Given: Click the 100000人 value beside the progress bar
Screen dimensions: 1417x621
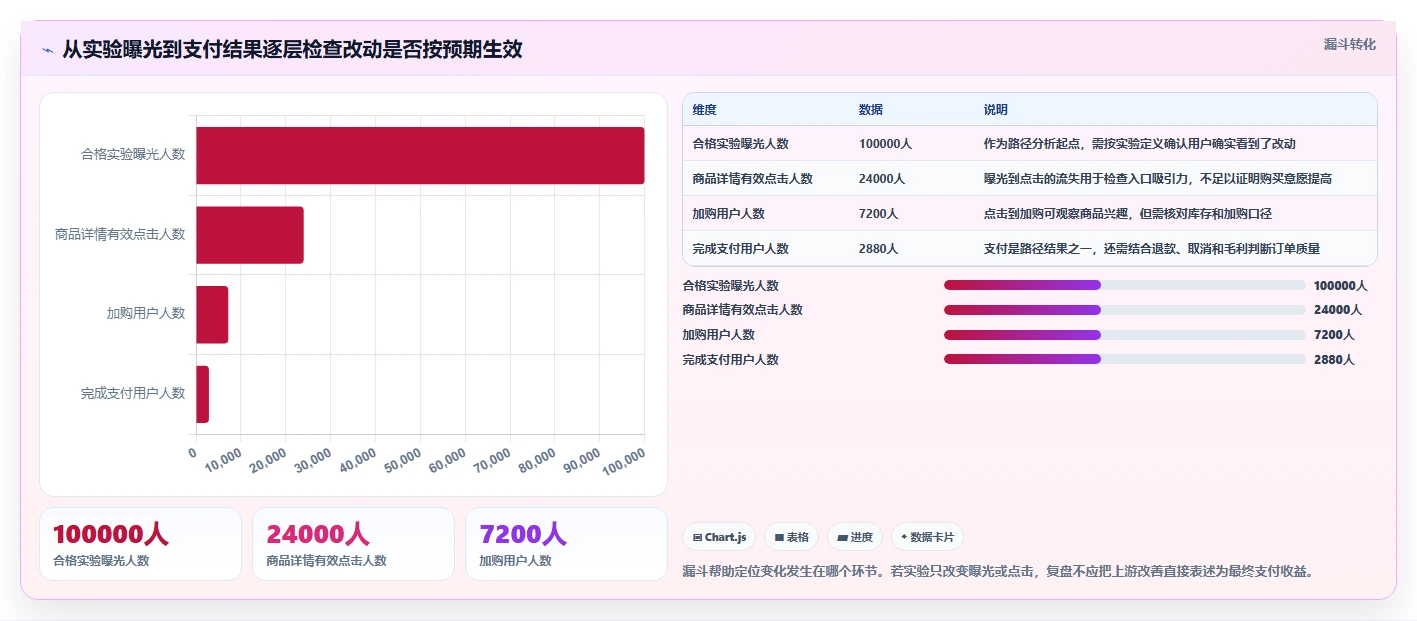Looking at the screenshot, I should pyautogui.click(x=1340, y=286).
